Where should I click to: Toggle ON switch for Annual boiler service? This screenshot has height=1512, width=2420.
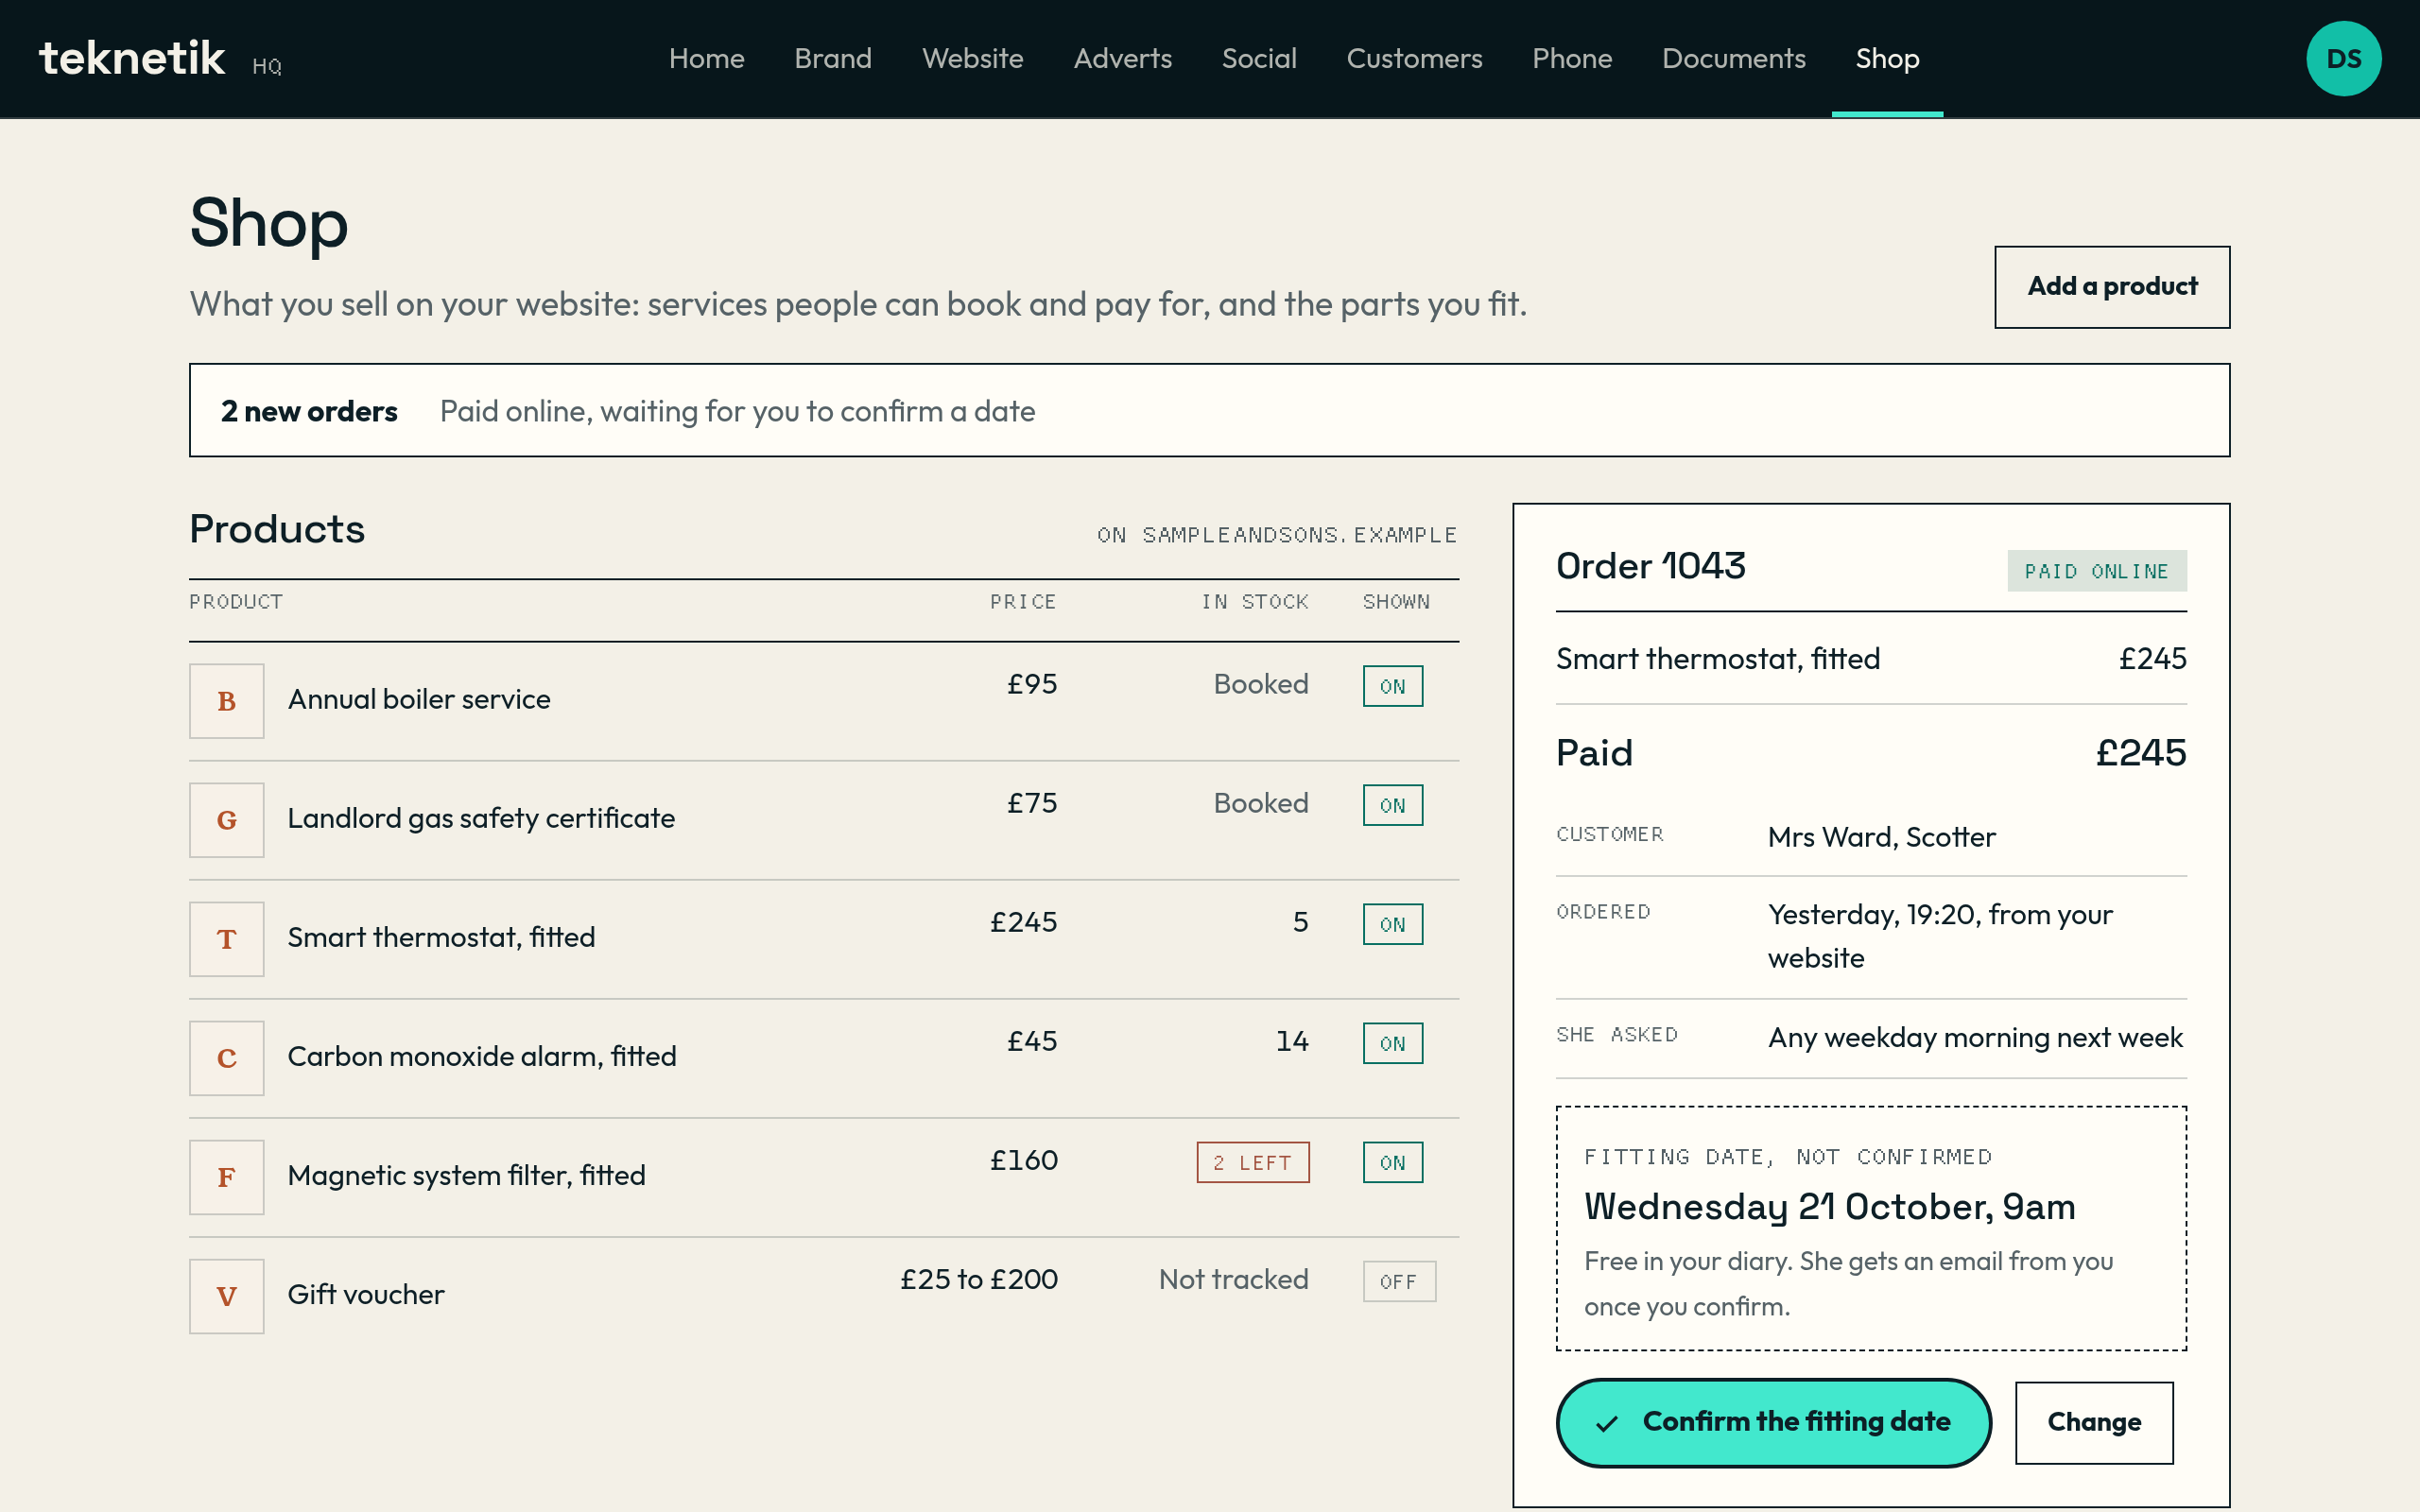(x=1392, y=686)
